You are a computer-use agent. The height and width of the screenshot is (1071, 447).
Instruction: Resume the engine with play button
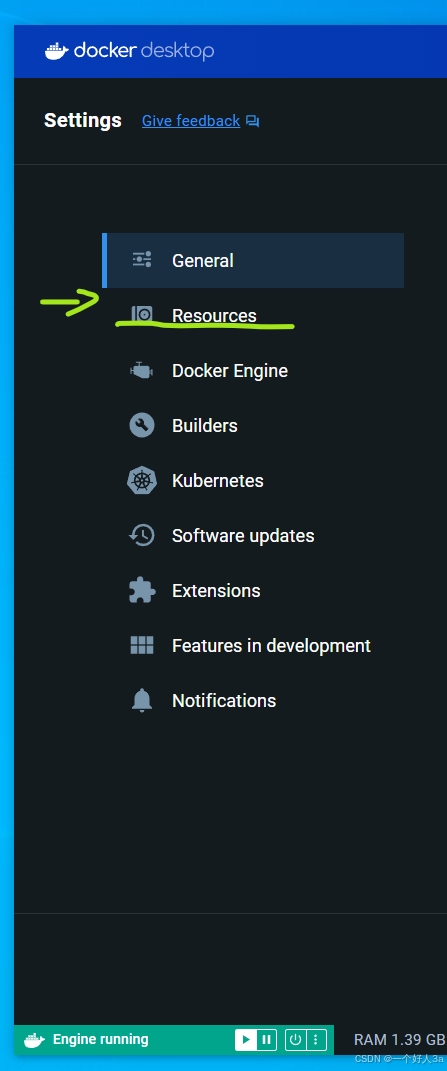[x=246, y=1040]
